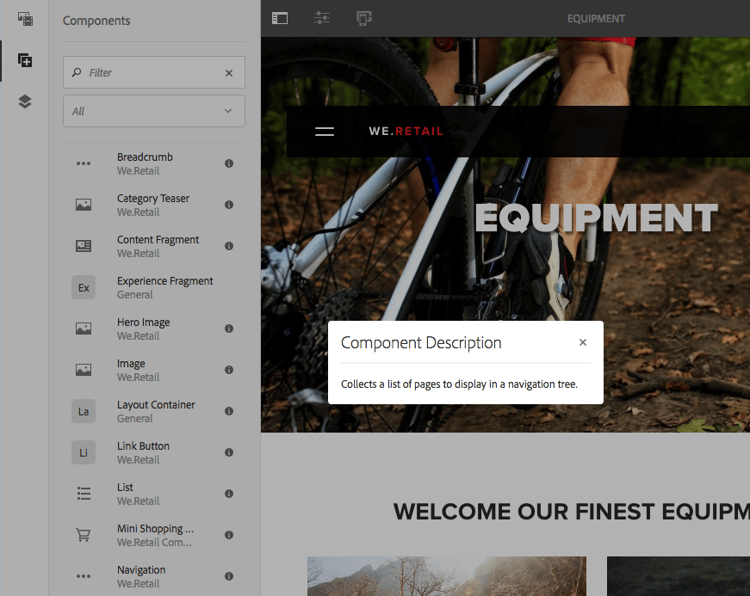Click the mountain landscape thumbnail
The image size is (750, 596).
pos(447,576)
